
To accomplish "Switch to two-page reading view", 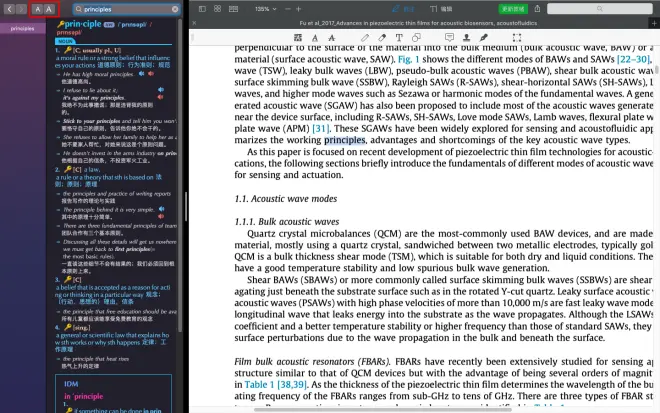I will point(233,9).
